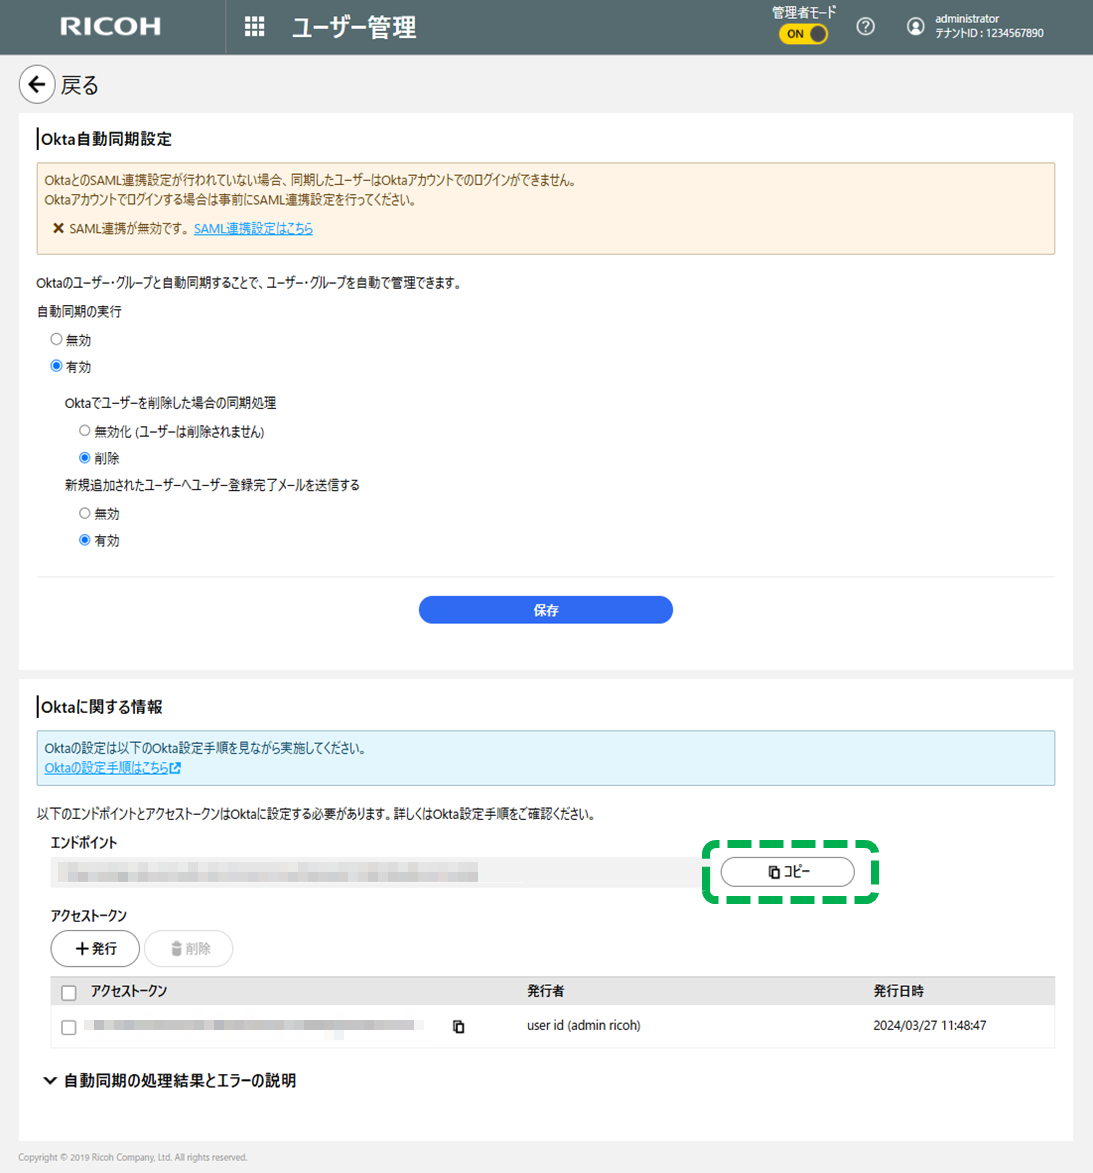Copy the access token via its clipboard icon
1093x1173 pixels.
[459, 1026]
